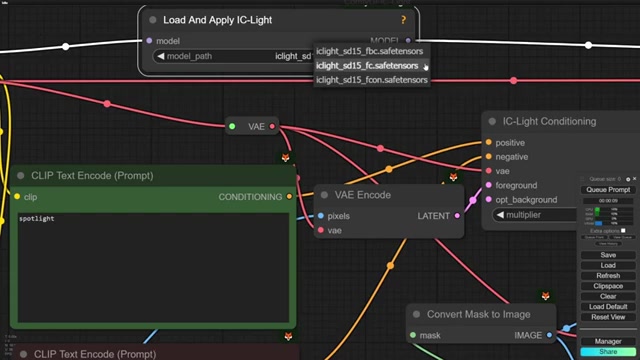Open settings gear next to Queue size
This screenshot has width=640, height=360.
[628, 179]
